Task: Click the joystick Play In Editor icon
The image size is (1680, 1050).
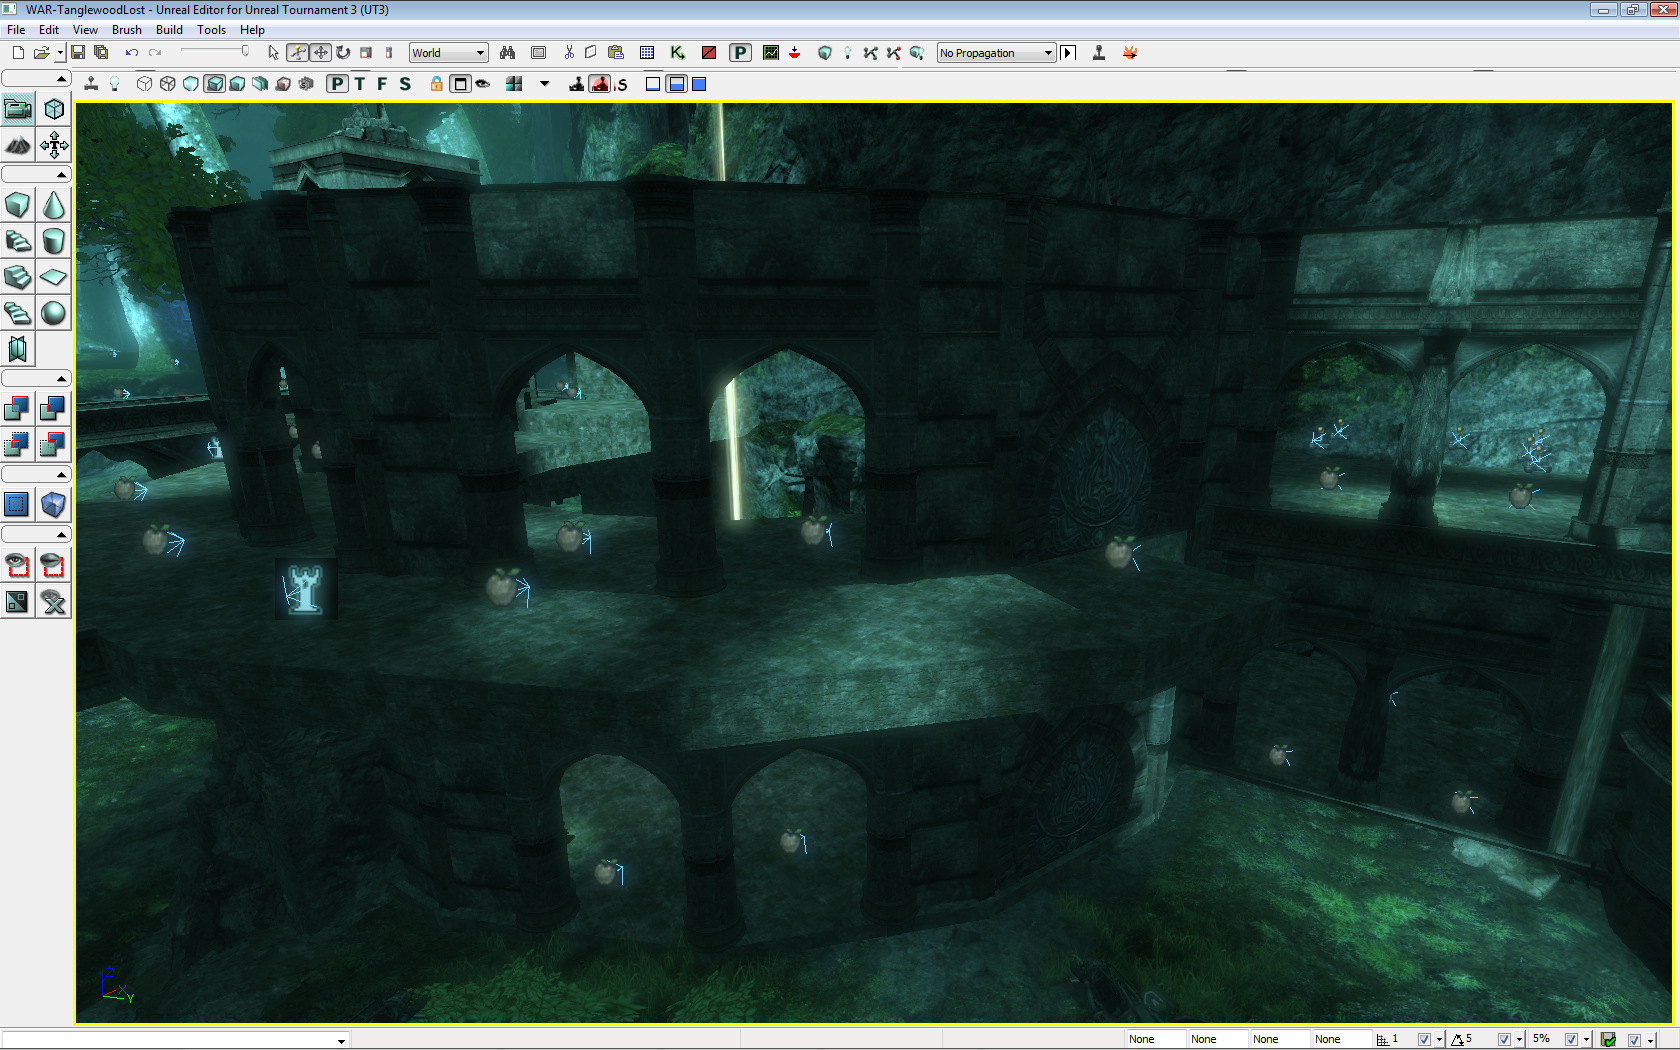Action: pyautogui.click(x=1099, y=53)
